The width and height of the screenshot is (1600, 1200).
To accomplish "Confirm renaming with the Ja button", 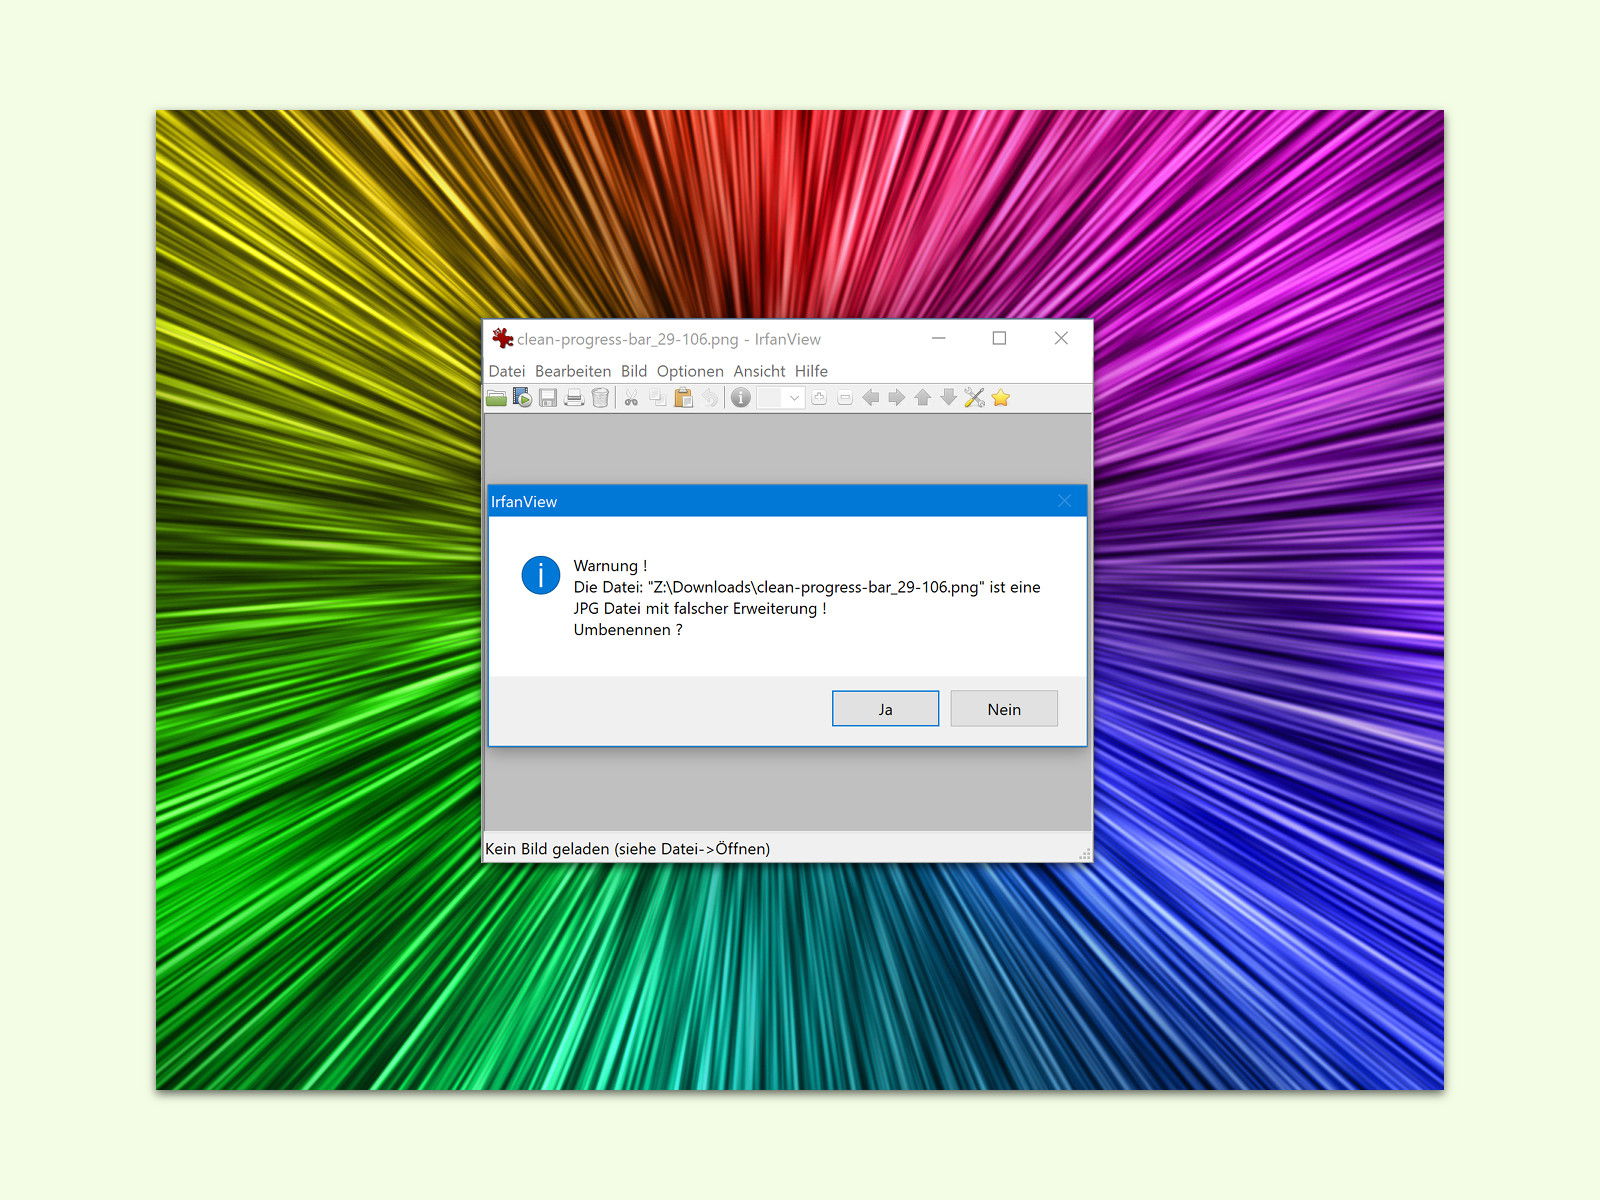I will (885, 709).
